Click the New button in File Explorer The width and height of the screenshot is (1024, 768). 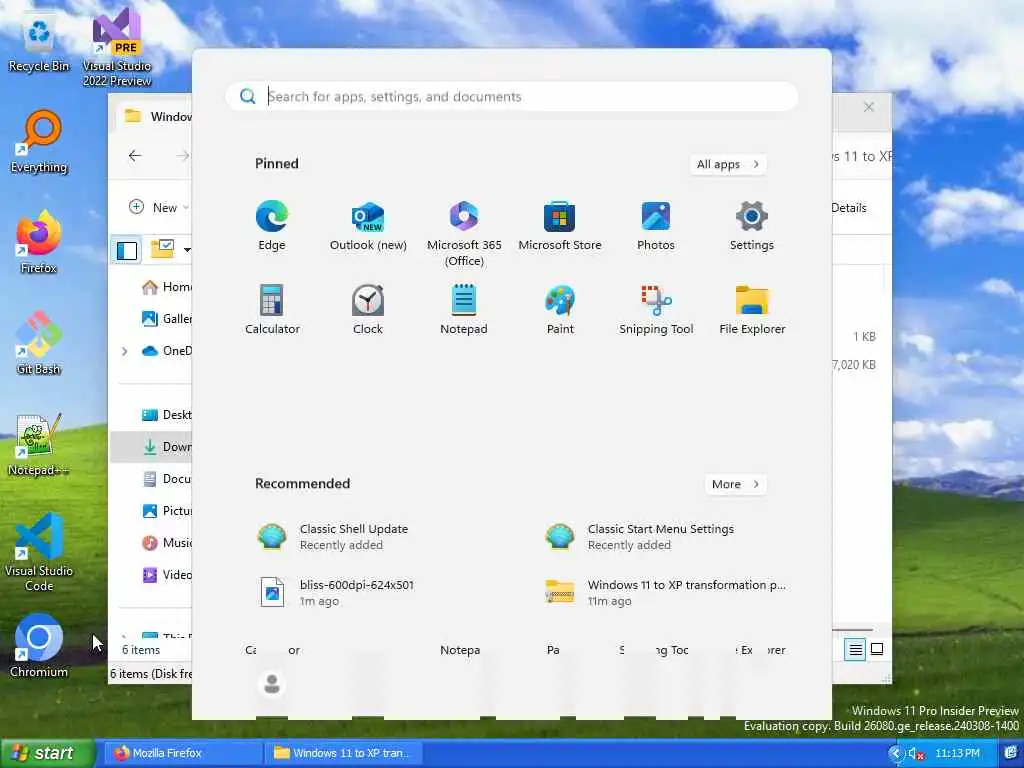click(159, 207)
